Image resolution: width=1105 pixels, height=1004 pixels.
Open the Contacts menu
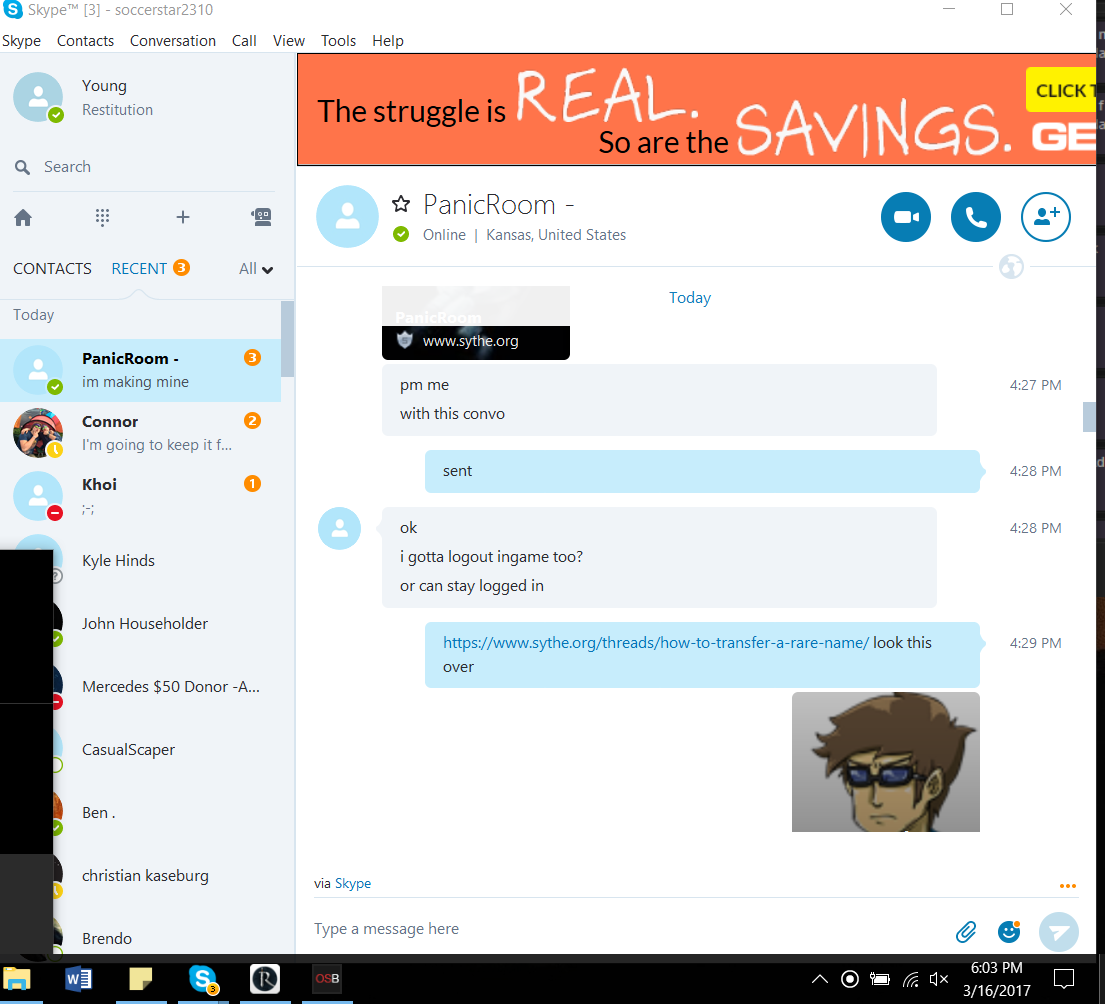click(85, 41)
